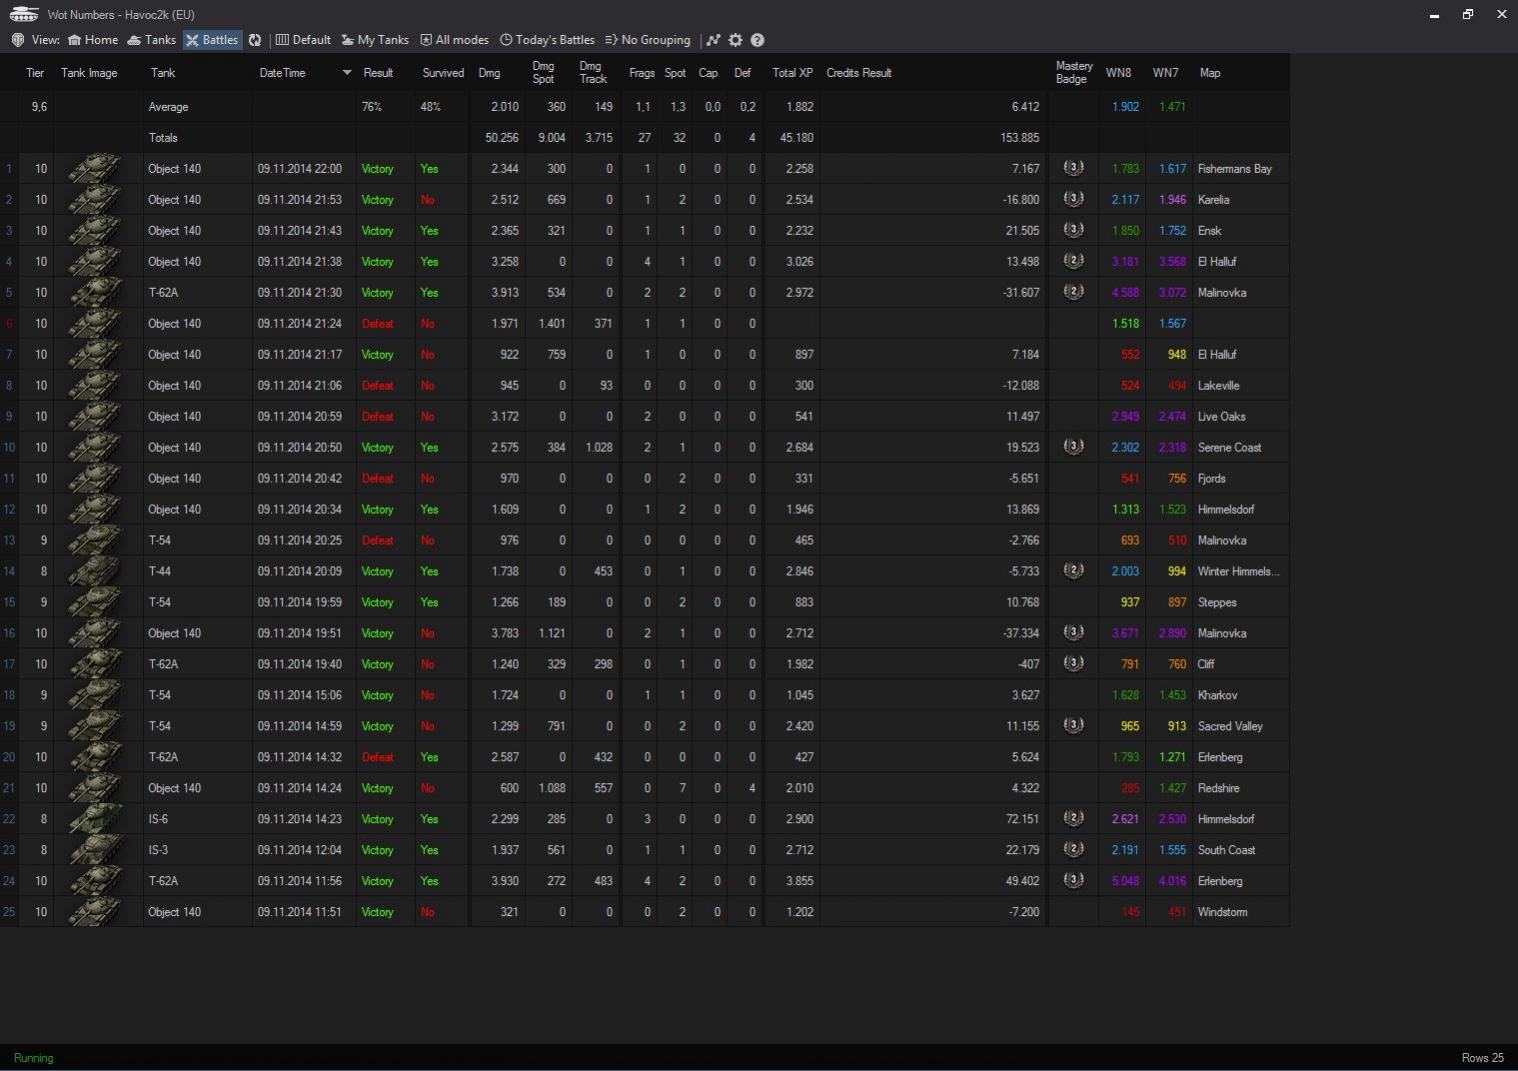Click mastery badge in IS-6 Himmelsdorf row
1518x1071 pixels.
(x=1073, y=819)
